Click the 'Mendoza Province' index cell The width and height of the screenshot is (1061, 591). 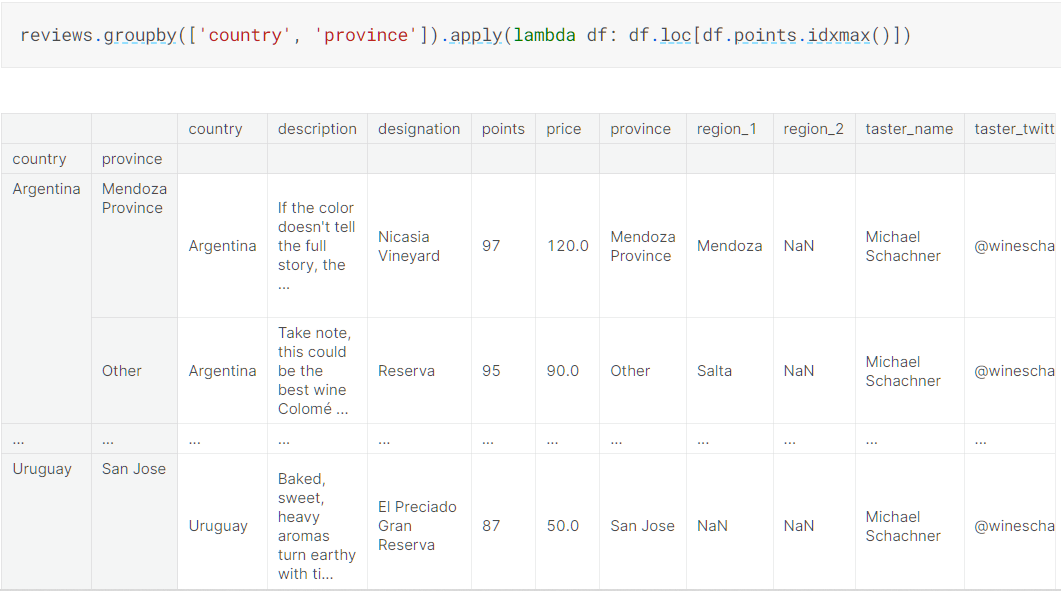coord(134,198)
